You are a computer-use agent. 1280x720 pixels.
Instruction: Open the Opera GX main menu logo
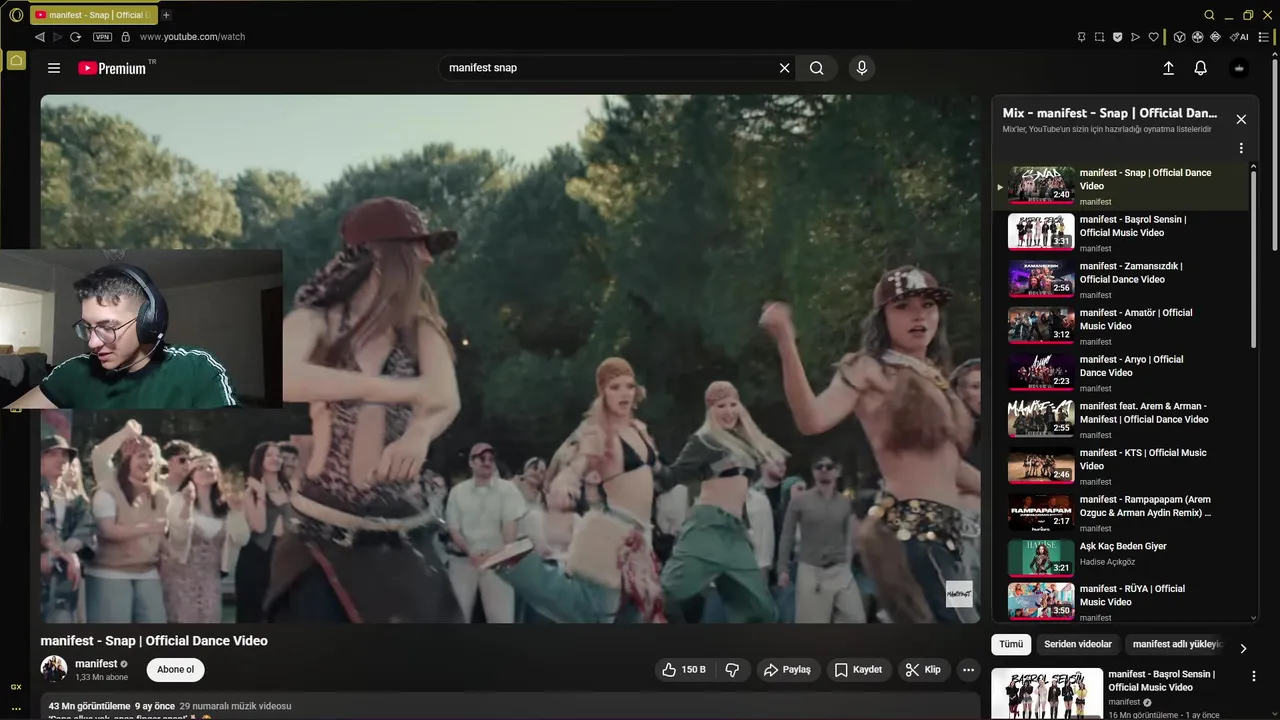[16, 15]
